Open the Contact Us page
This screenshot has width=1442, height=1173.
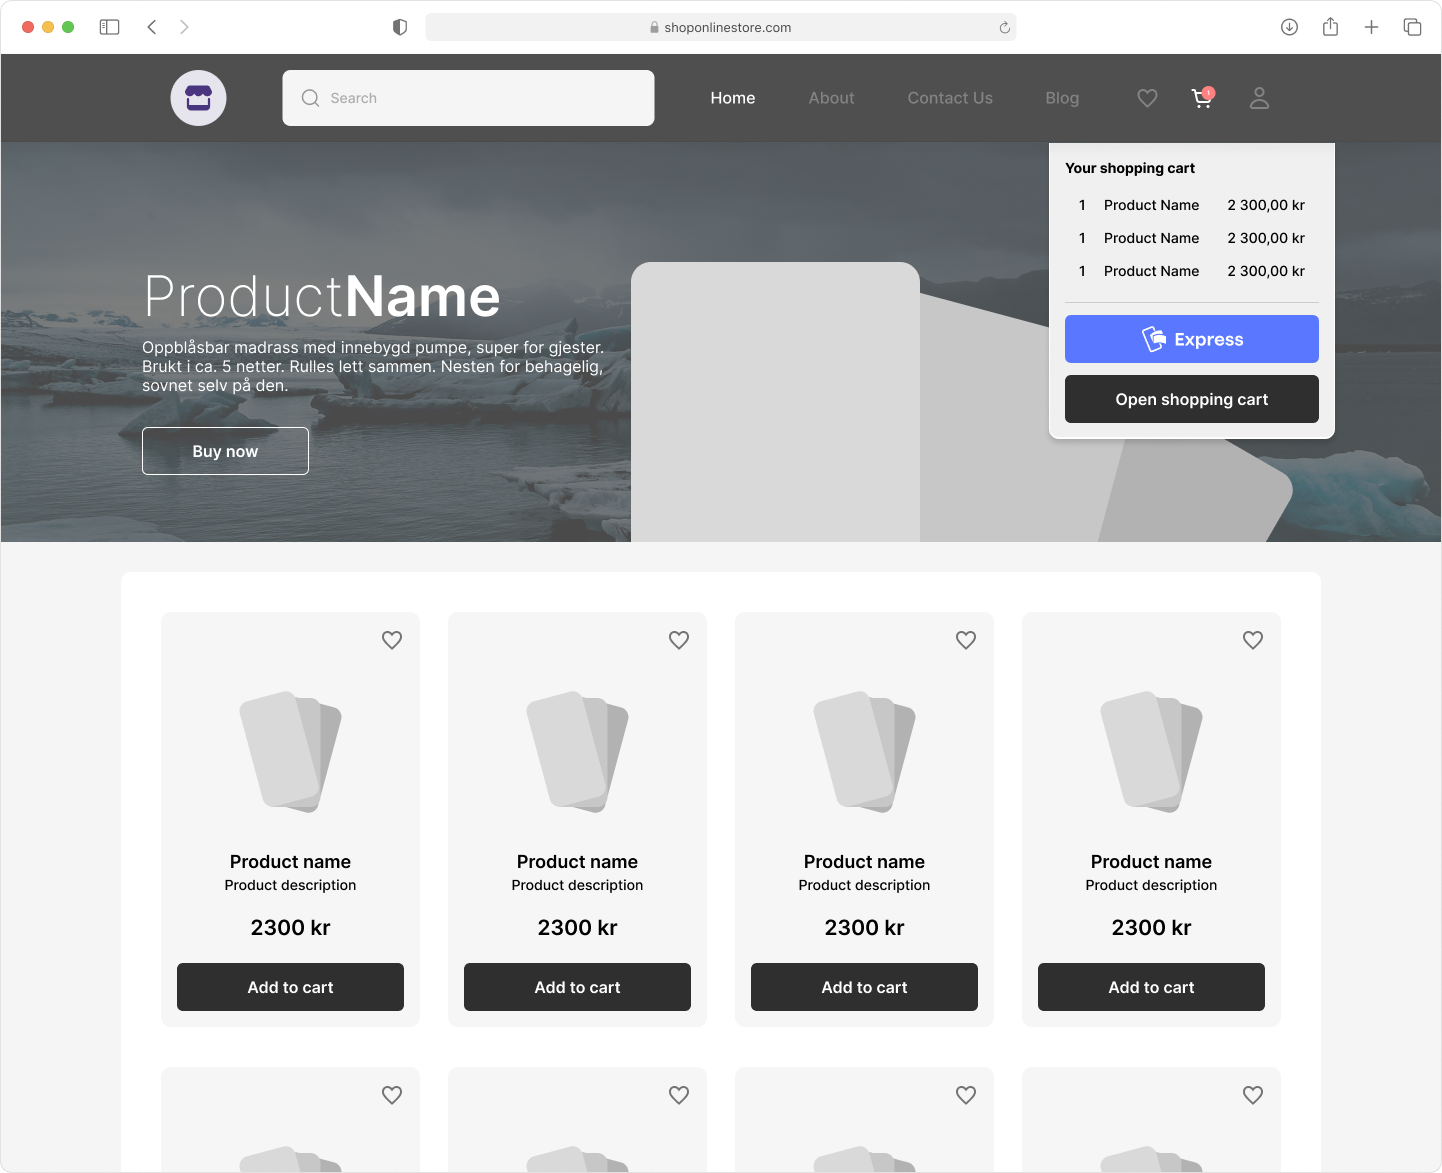point(949,98)
